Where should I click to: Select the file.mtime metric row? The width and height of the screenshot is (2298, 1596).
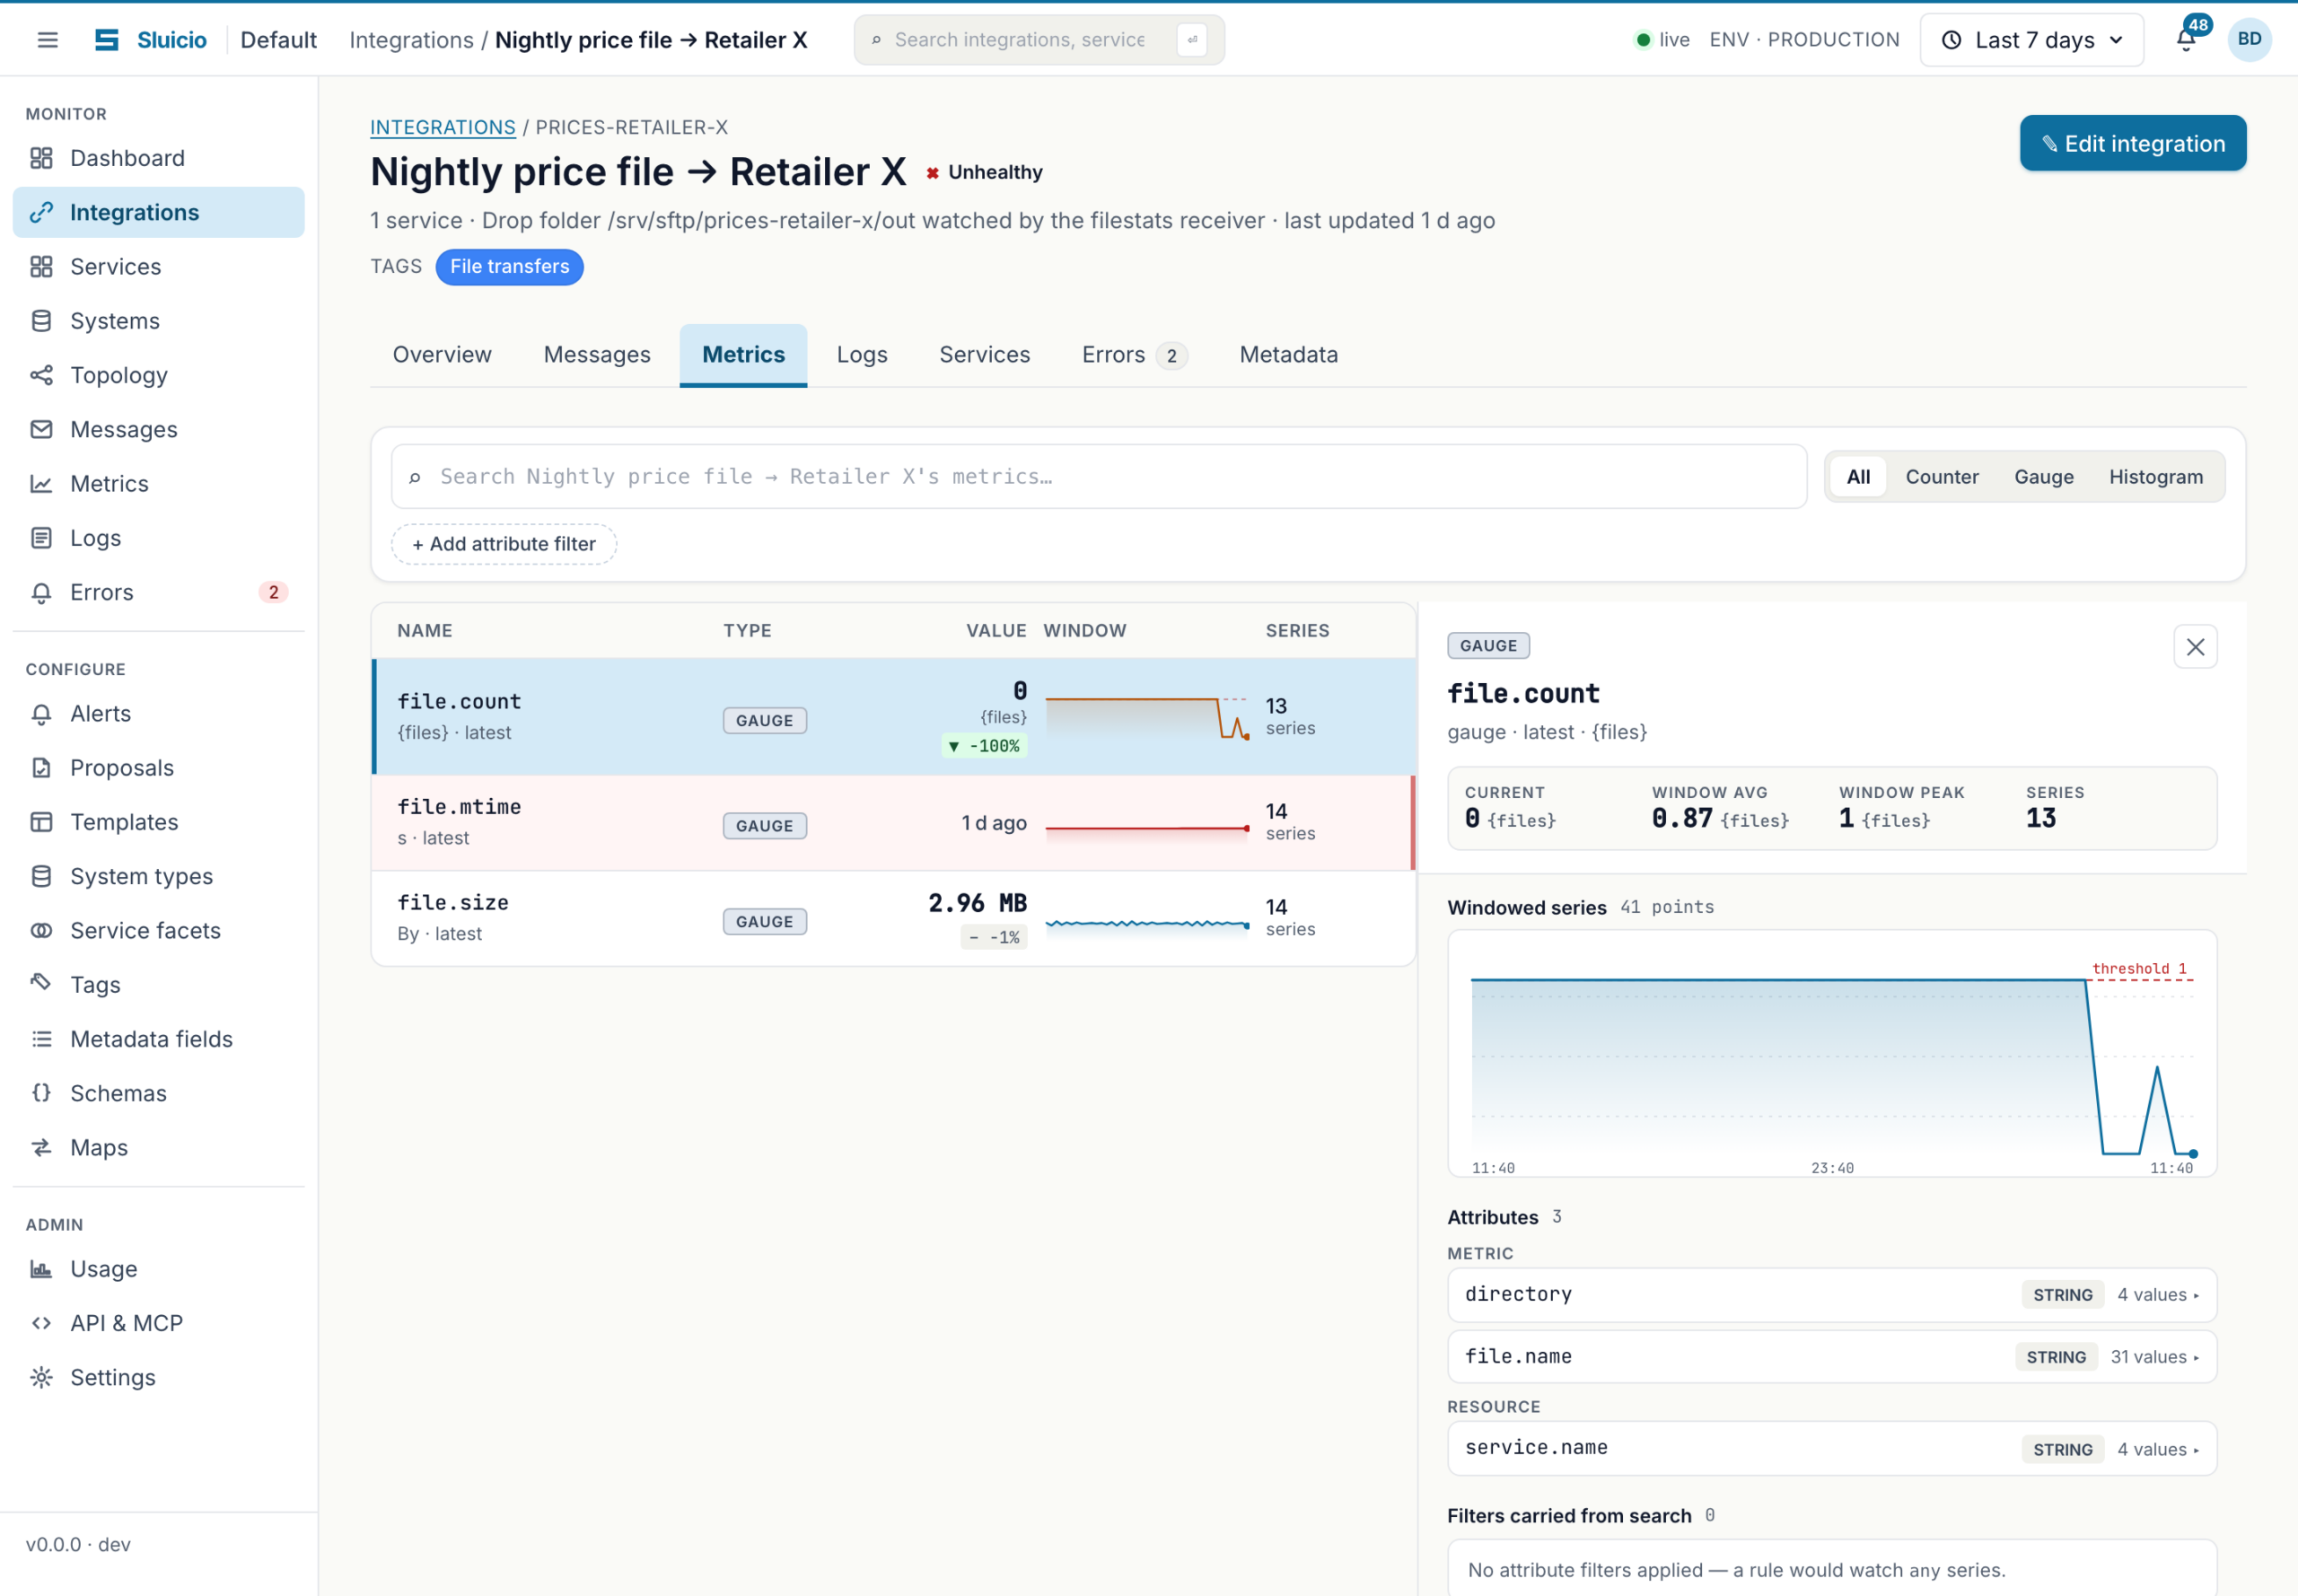(893, 822)
